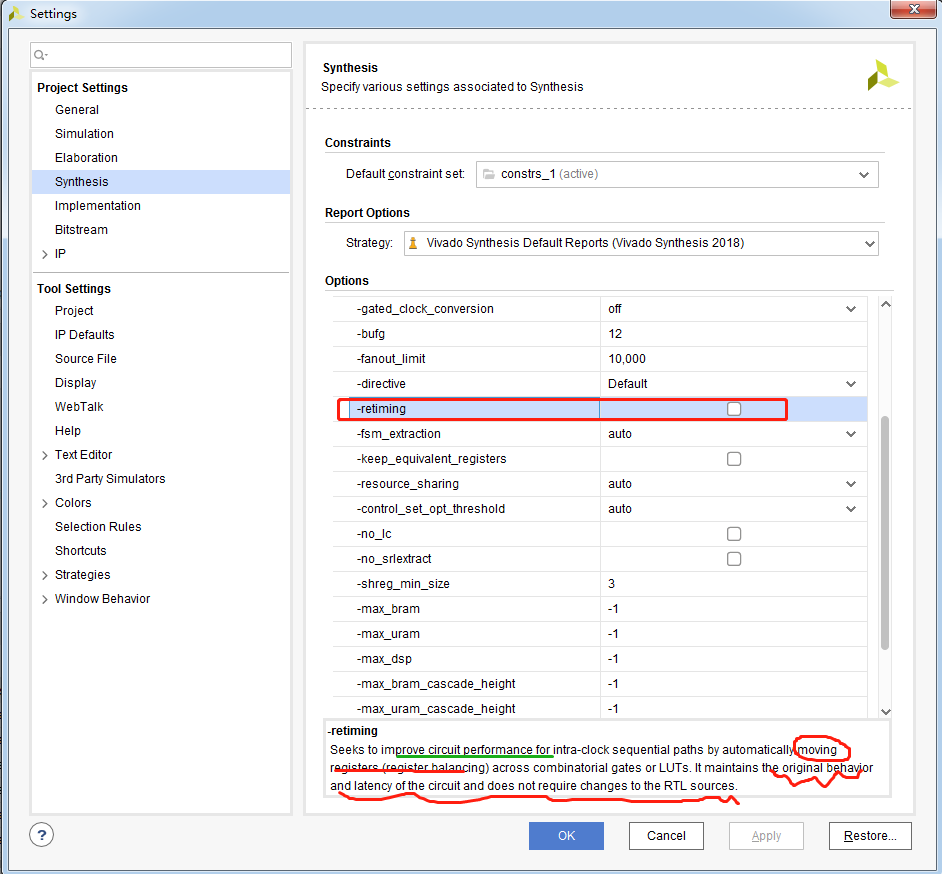Switch to Bitstream settings

click(81, 230)
